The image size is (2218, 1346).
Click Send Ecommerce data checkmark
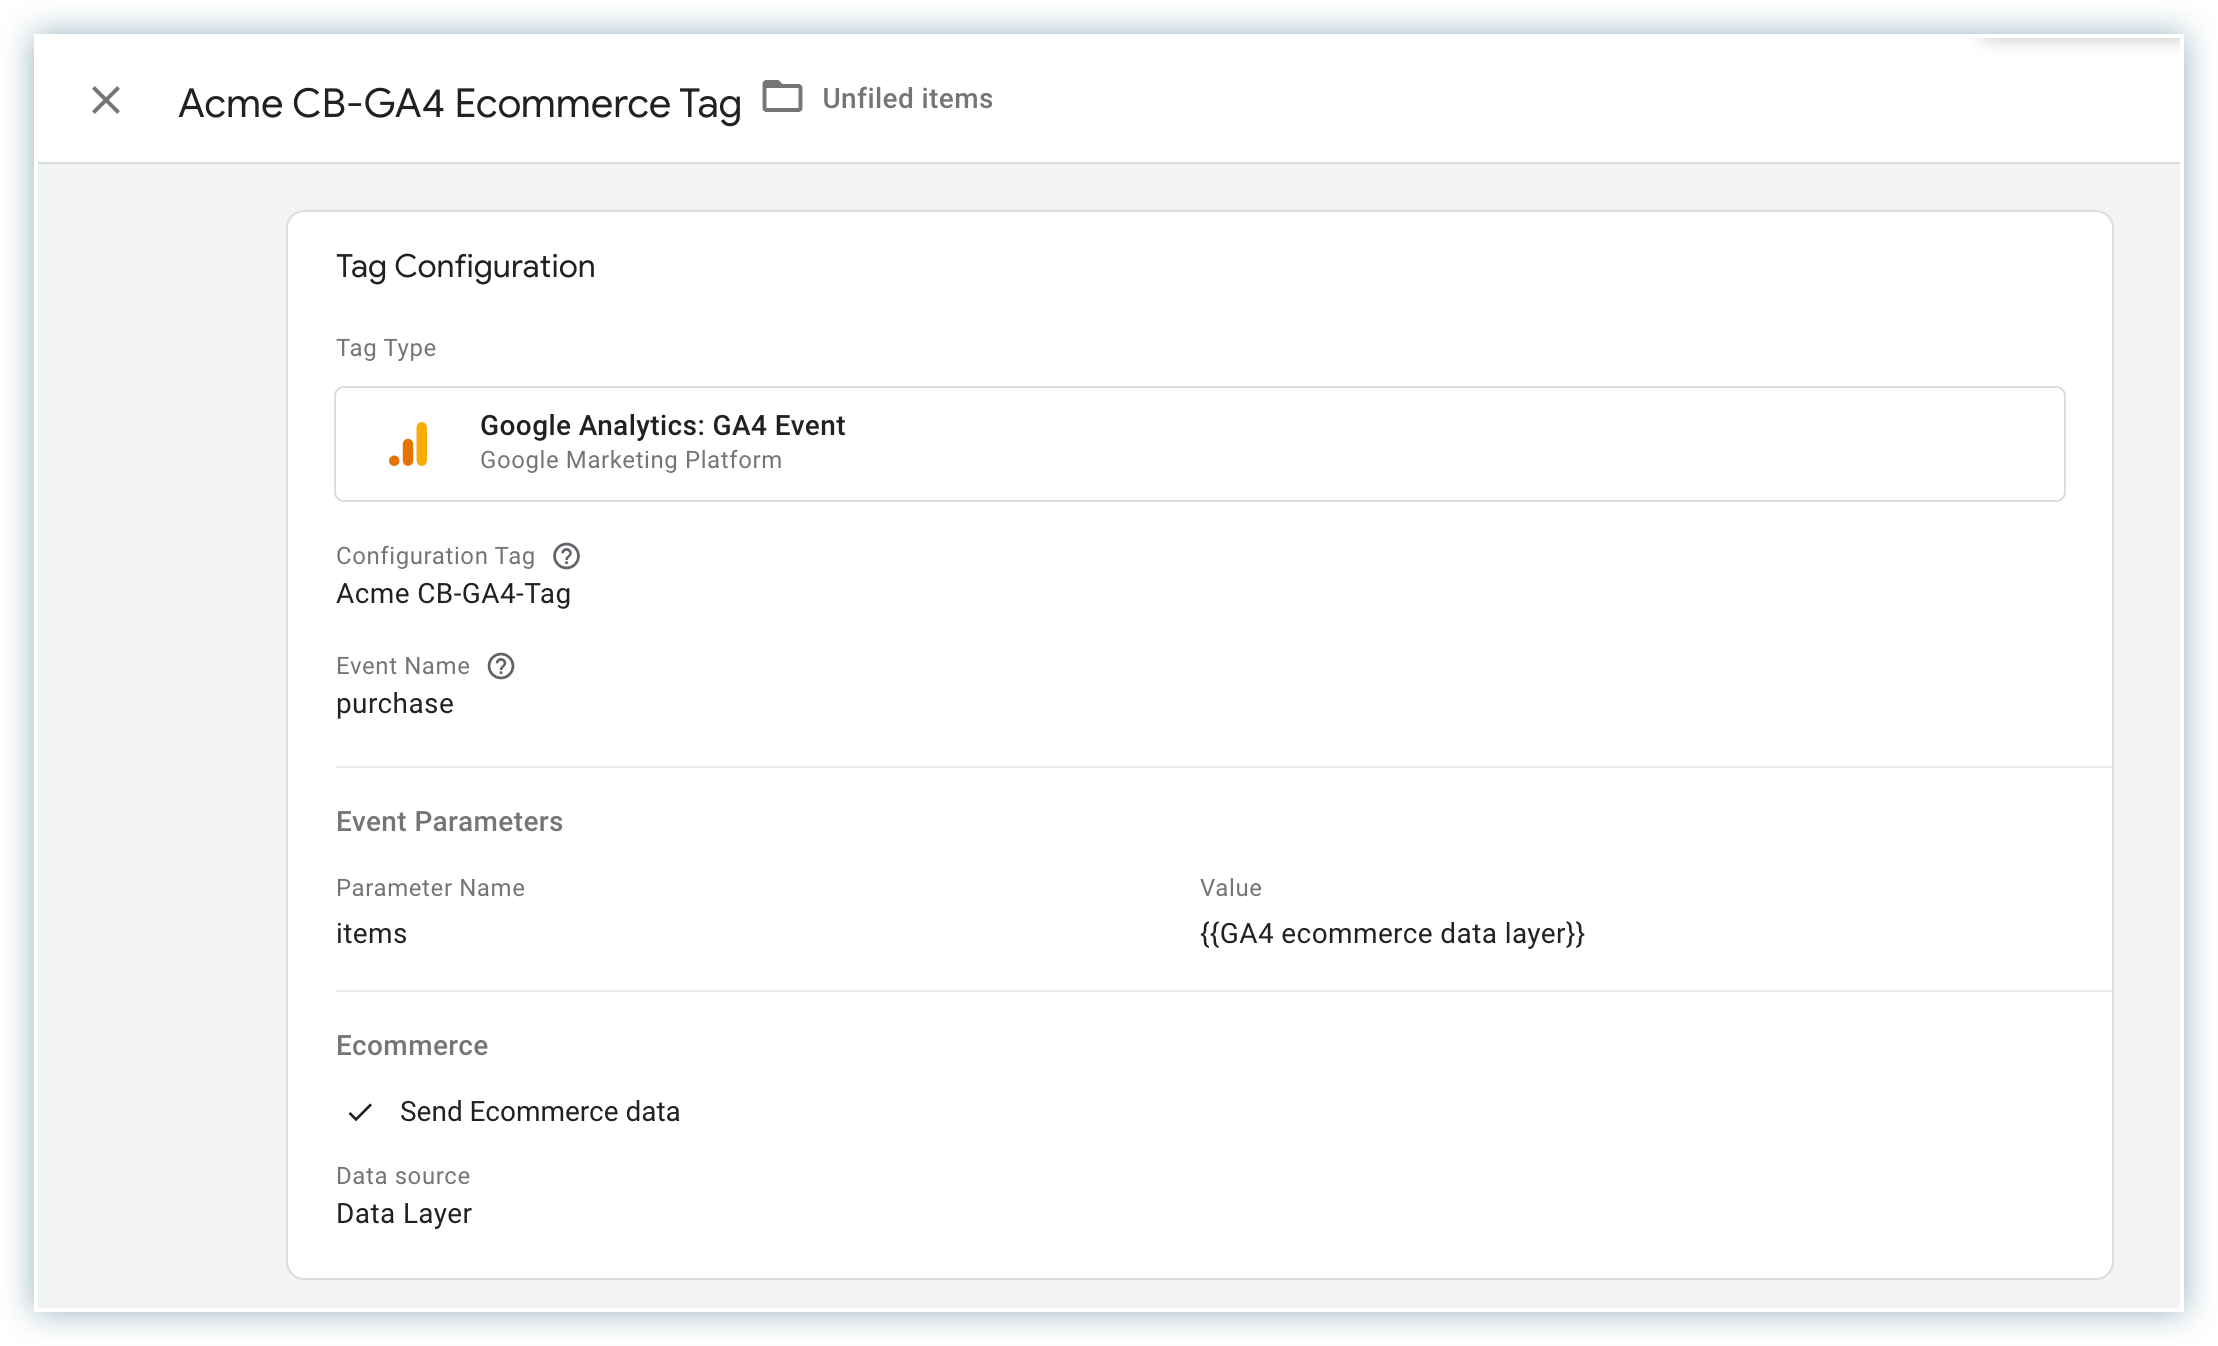click(x=360, y=1112)
